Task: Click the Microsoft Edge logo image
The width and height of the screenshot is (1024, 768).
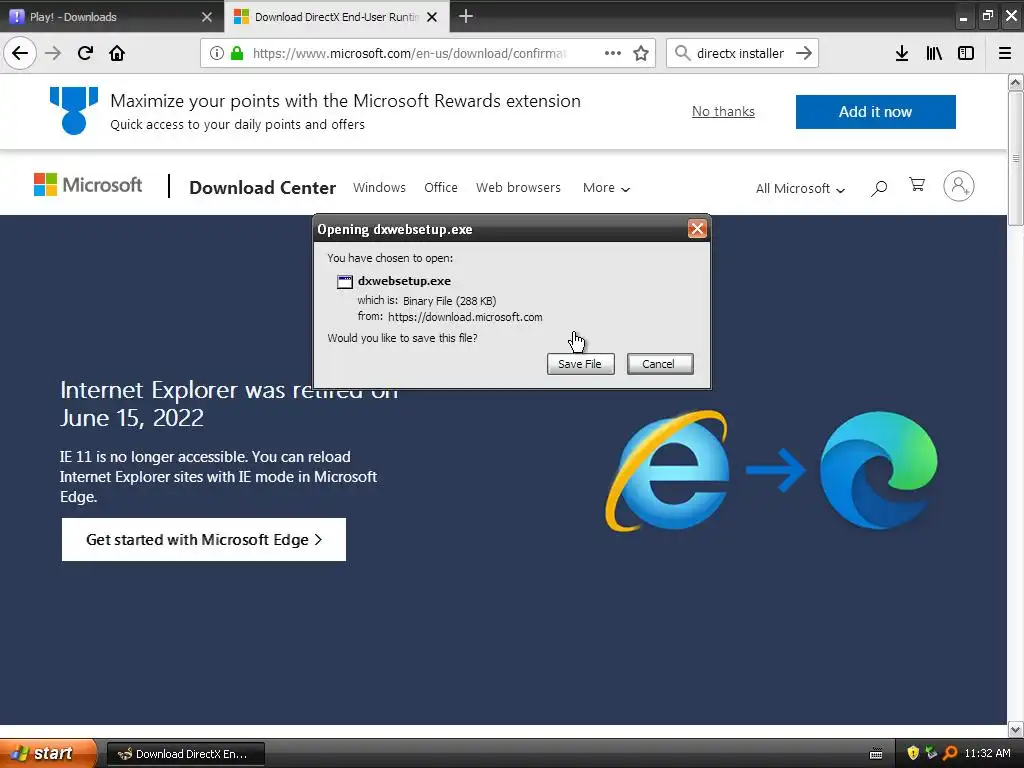Action: pyautogui.click(x=878, y=470)
